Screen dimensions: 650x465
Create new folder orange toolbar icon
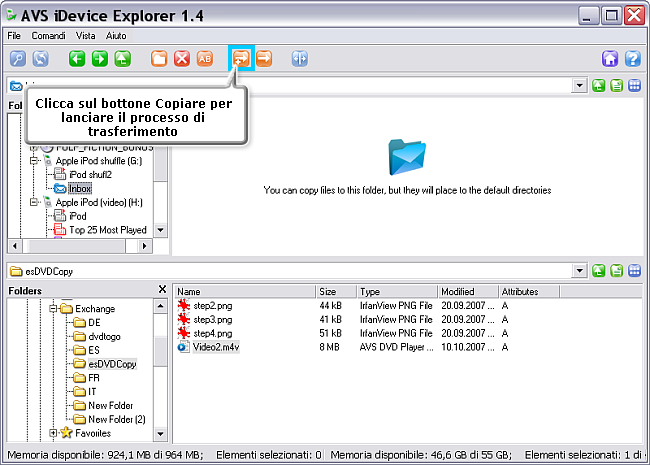159,58
